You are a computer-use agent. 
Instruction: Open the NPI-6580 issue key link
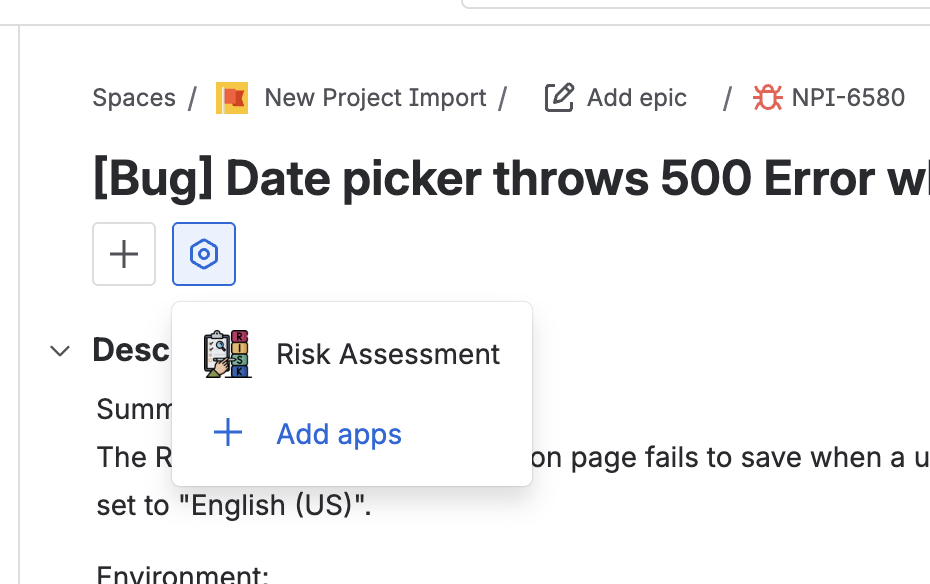(x=848, y=98)
